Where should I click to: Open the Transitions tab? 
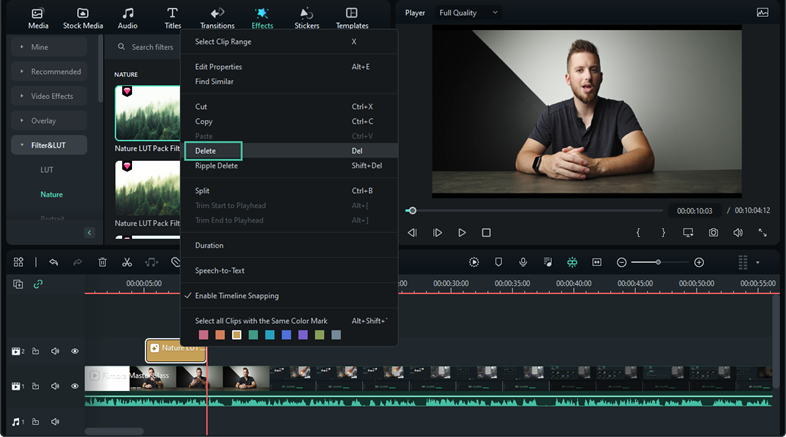(217, 19)
